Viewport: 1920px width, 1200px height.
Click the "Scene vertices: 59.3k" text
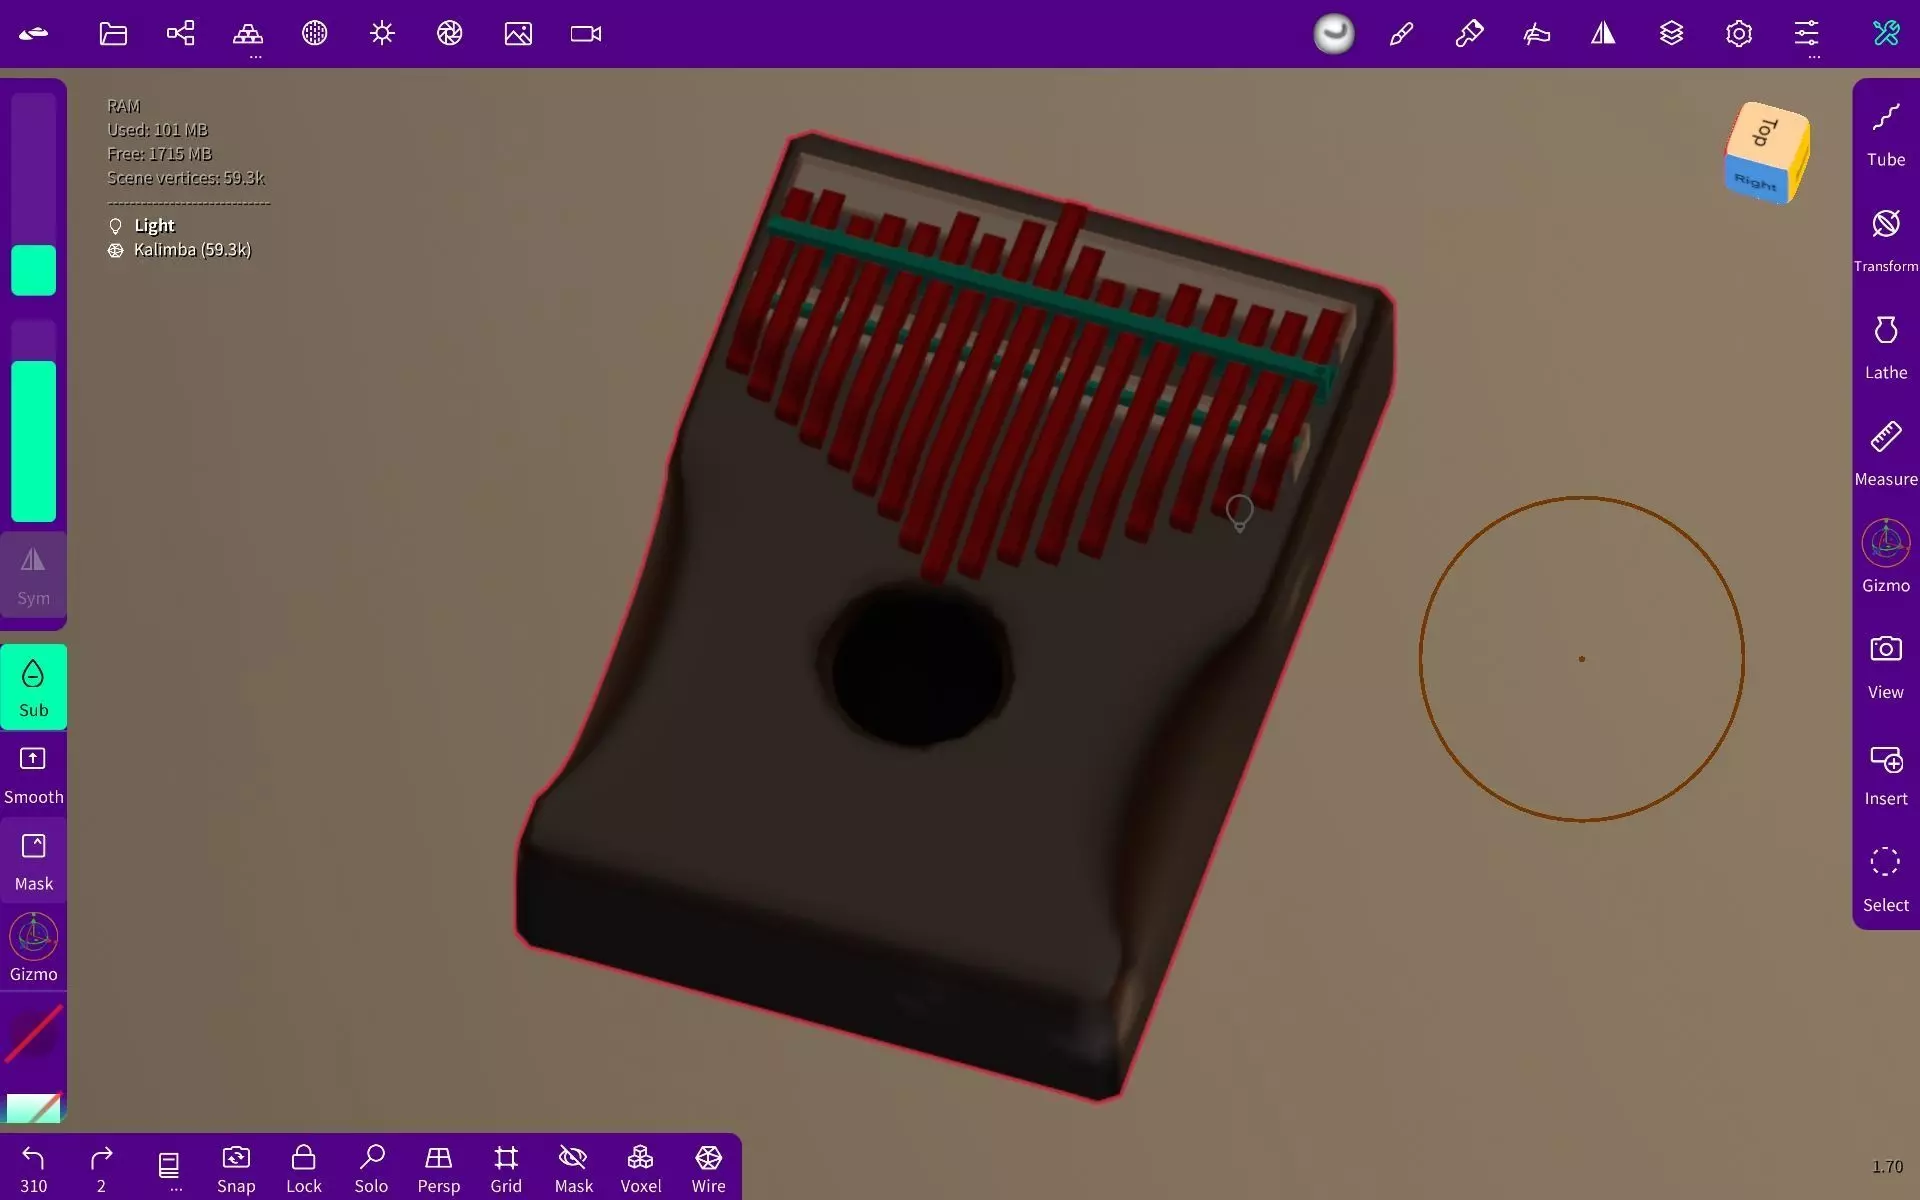186,178
